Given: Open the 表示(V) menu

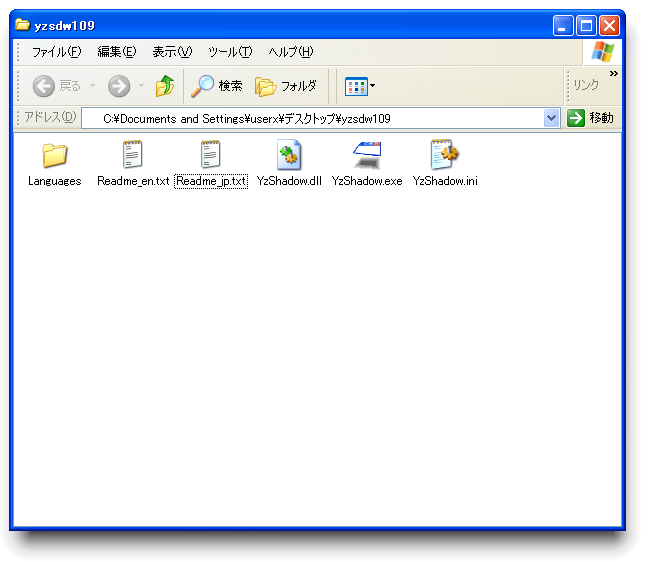Looking at the screenshot, I should (x=172, y=52).
